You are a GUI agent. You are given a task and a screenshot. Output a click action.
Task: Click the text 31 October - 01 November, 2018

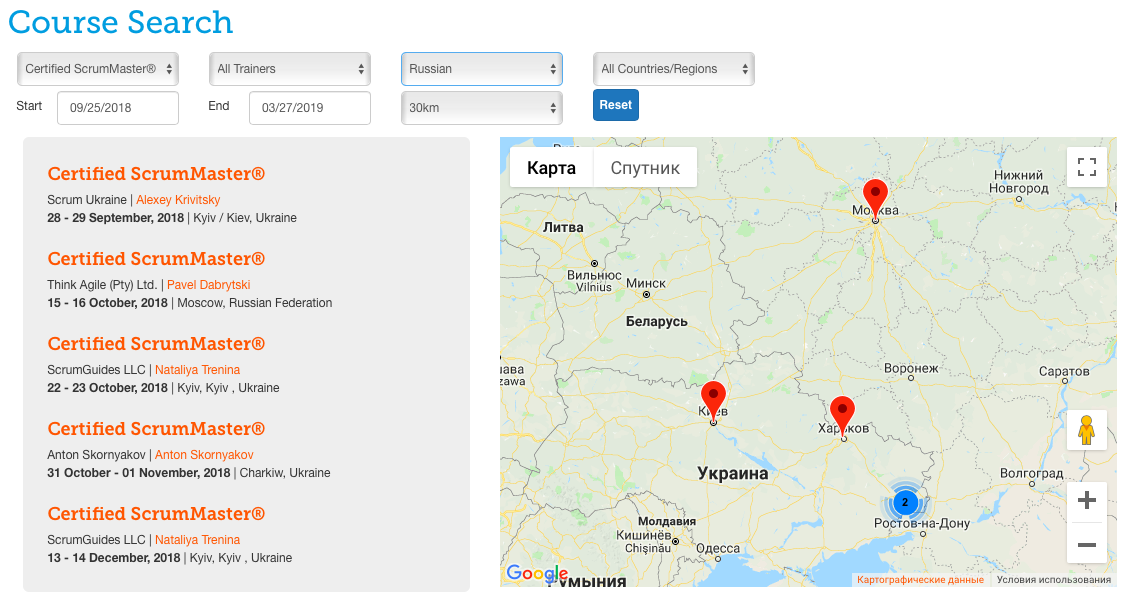point(139,473)
